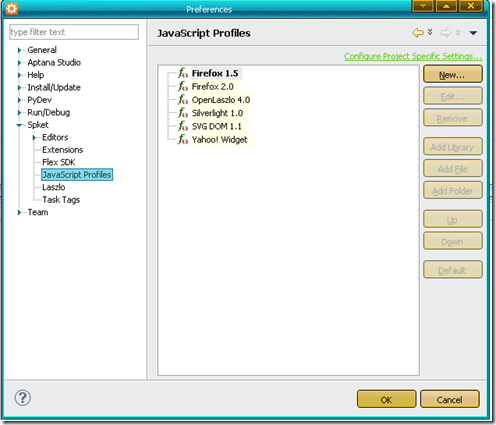Select the Firefox 2.0 profile text

click(213, 87)
